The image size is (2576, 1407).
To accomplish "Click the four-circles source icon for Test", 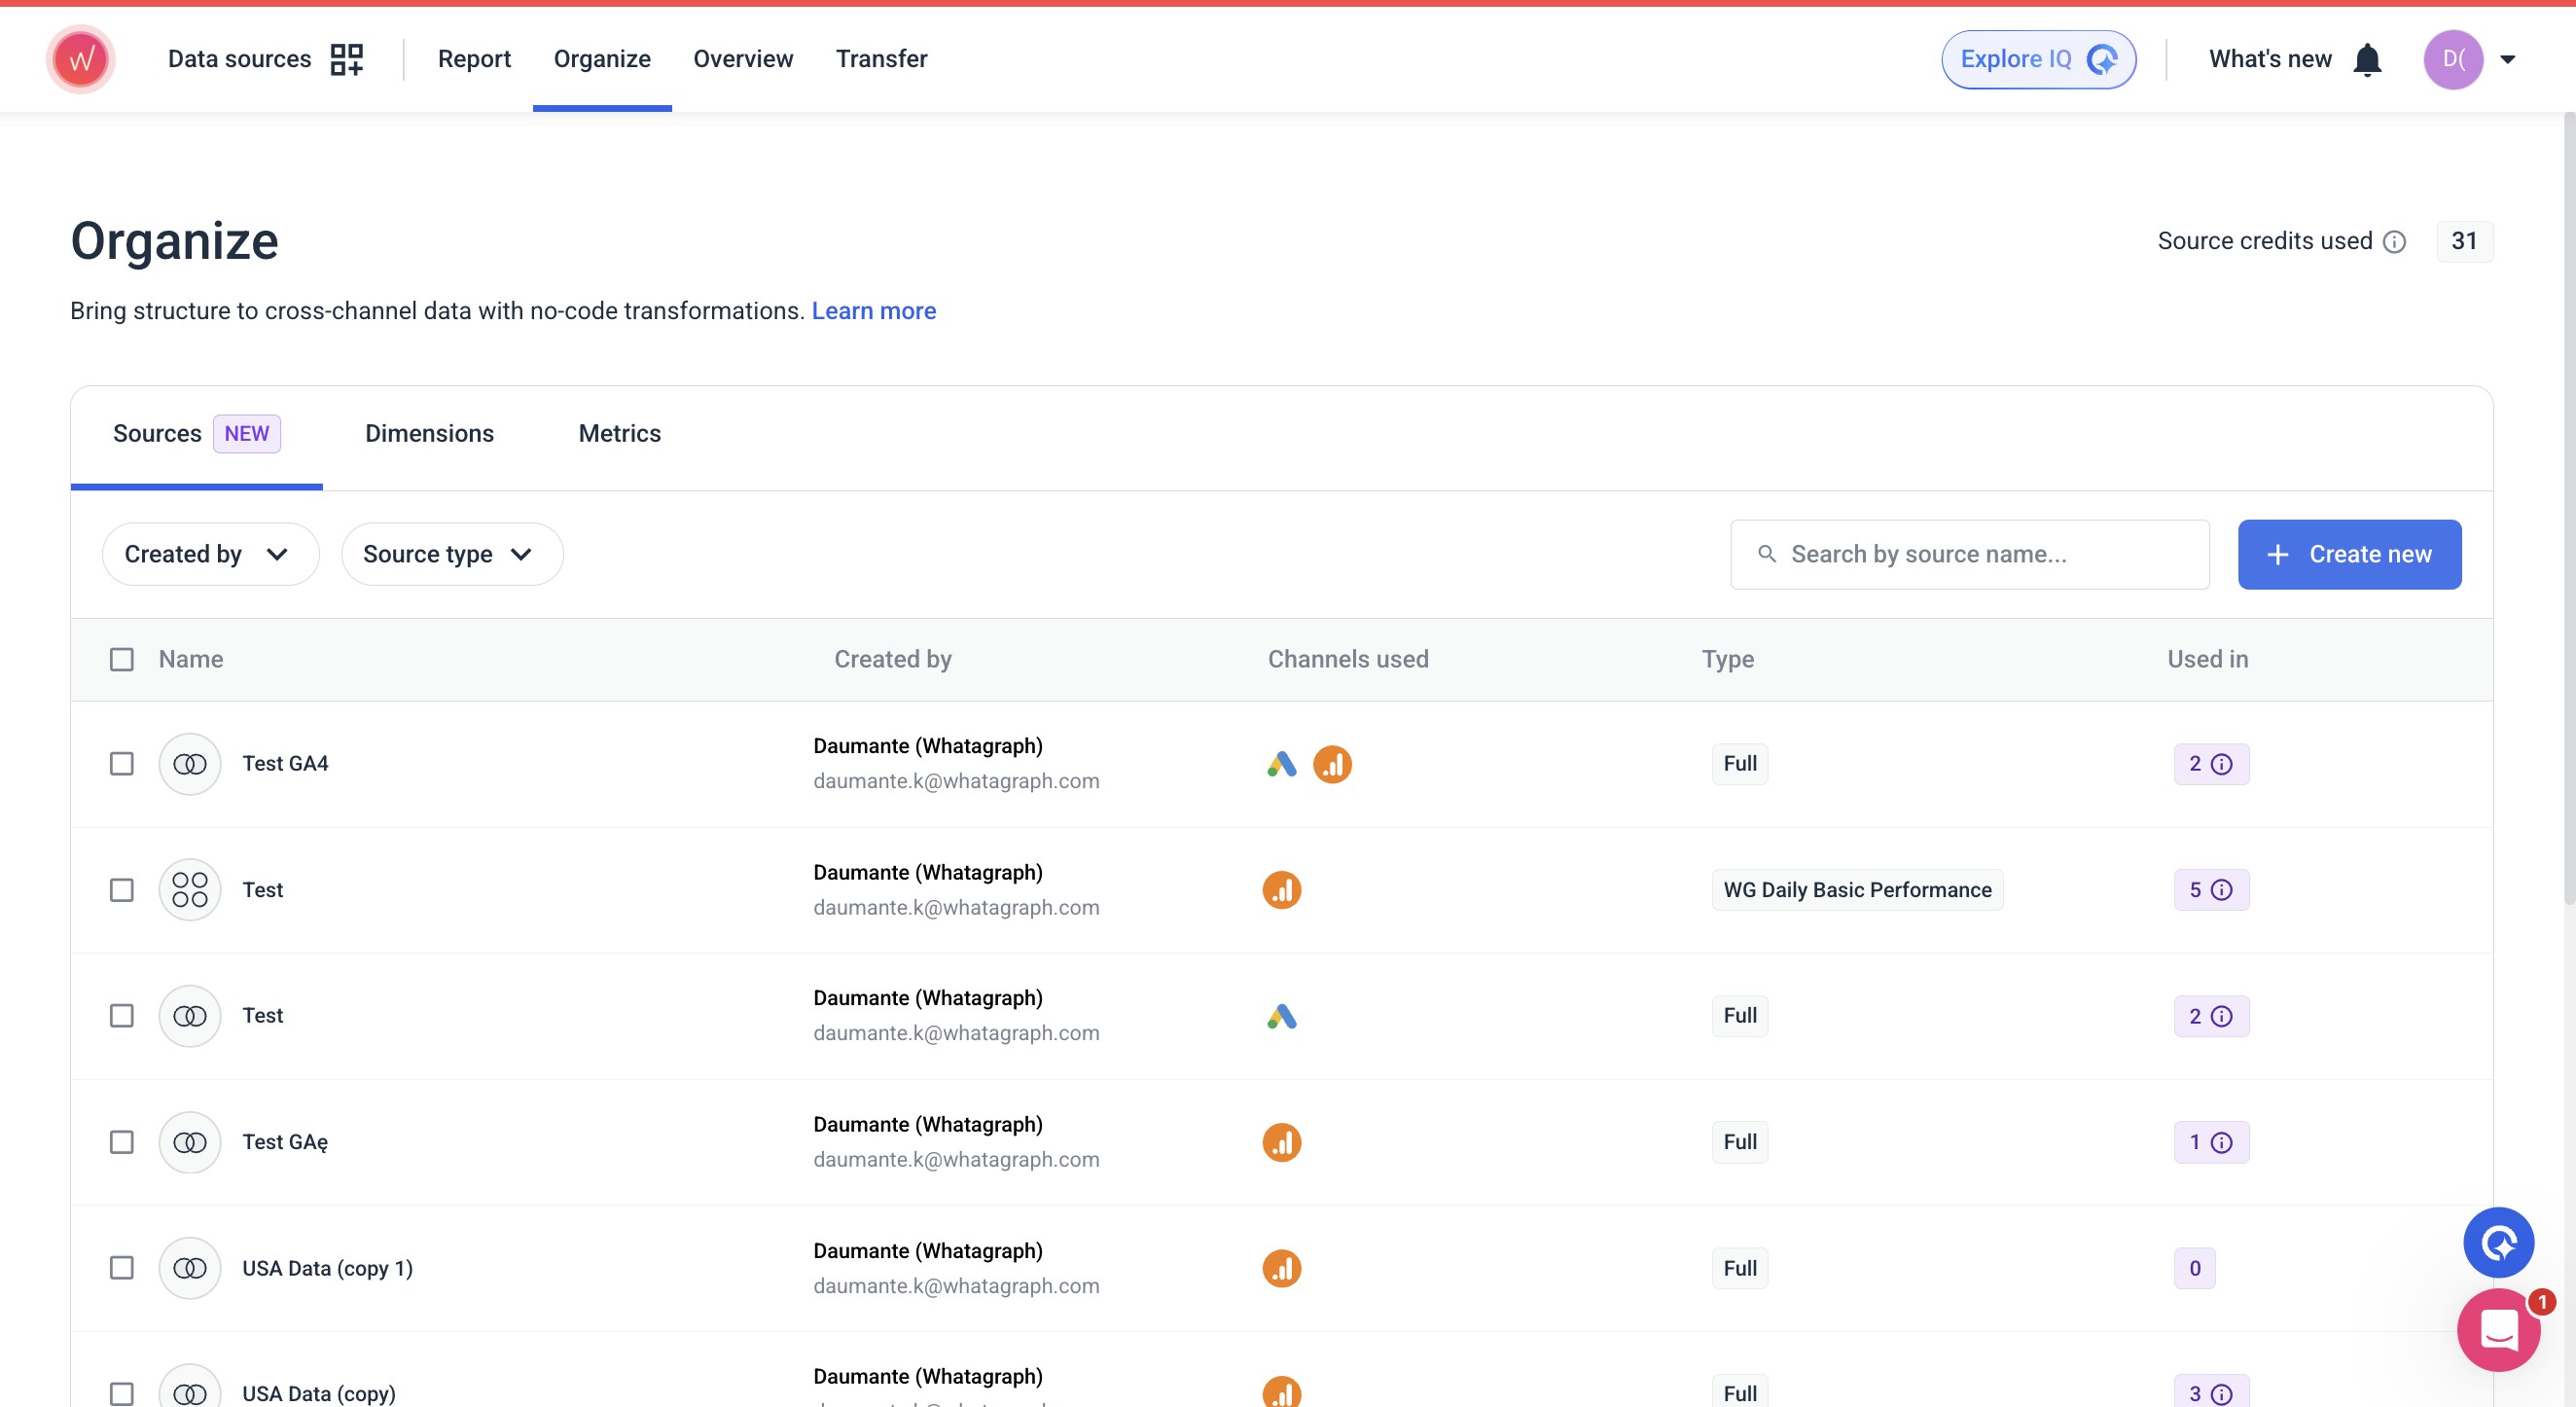I will click(x=190, y=890).
